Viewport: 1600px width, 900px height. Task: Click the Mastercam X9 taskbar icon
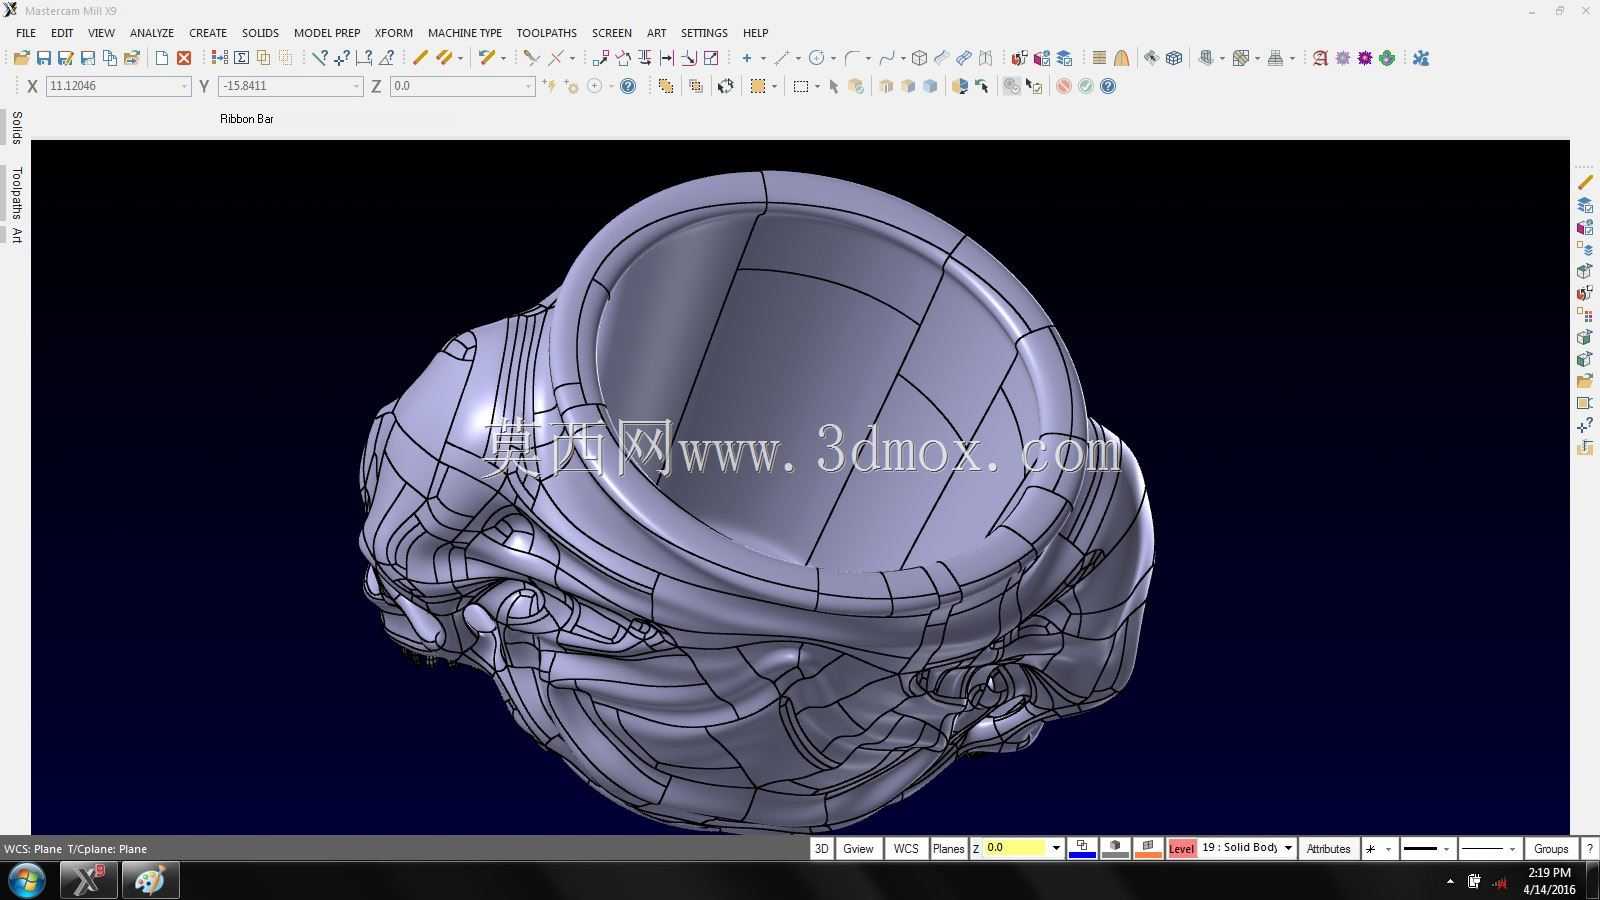[x=88, y=880]
